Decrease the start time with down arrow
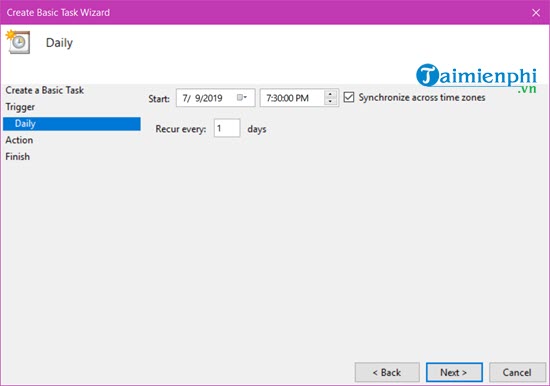Screen dimensions: 550x386 point(330,101)
